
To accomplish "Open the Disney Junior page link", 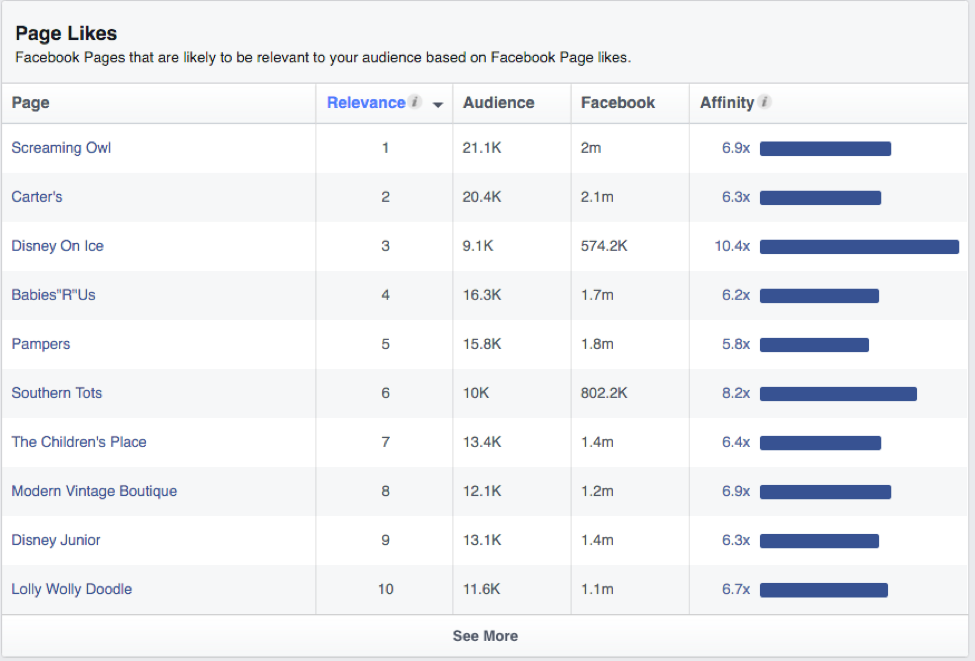I will click(55, 540).
